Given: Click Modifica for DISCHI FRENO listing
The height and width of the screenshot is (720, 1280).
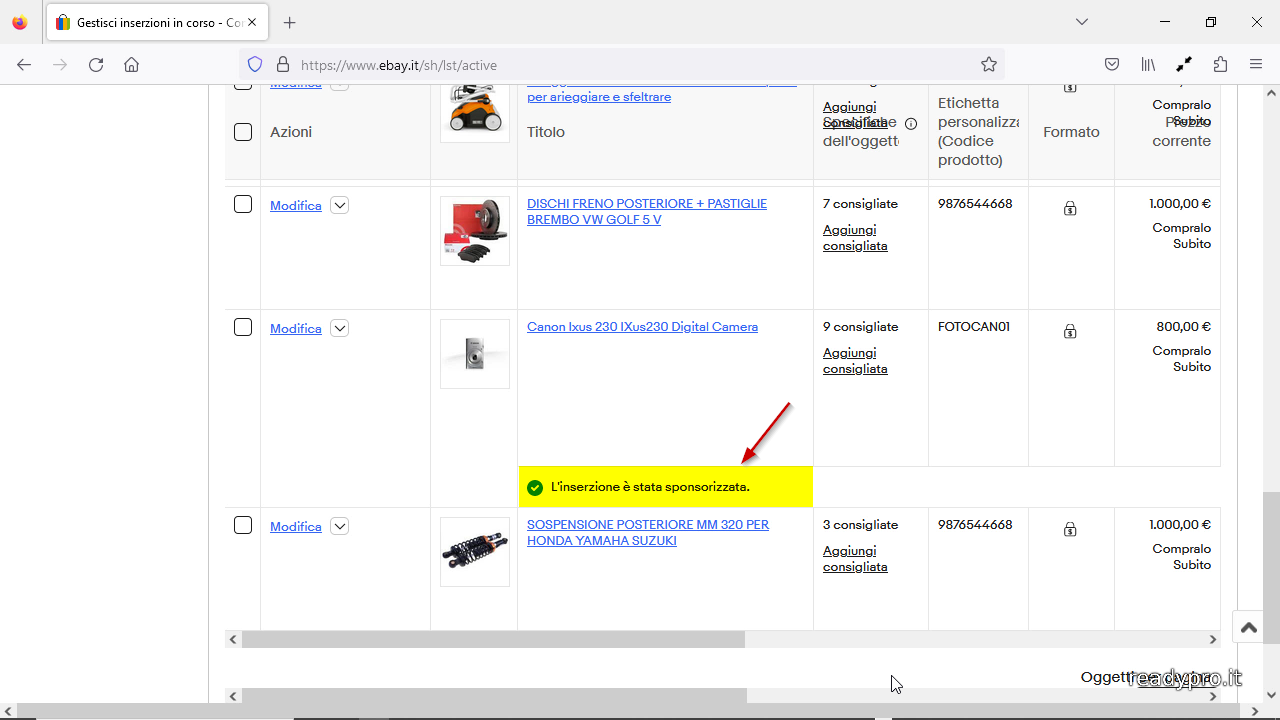Looking at the screenshot, I should click(x=296, y=206).
